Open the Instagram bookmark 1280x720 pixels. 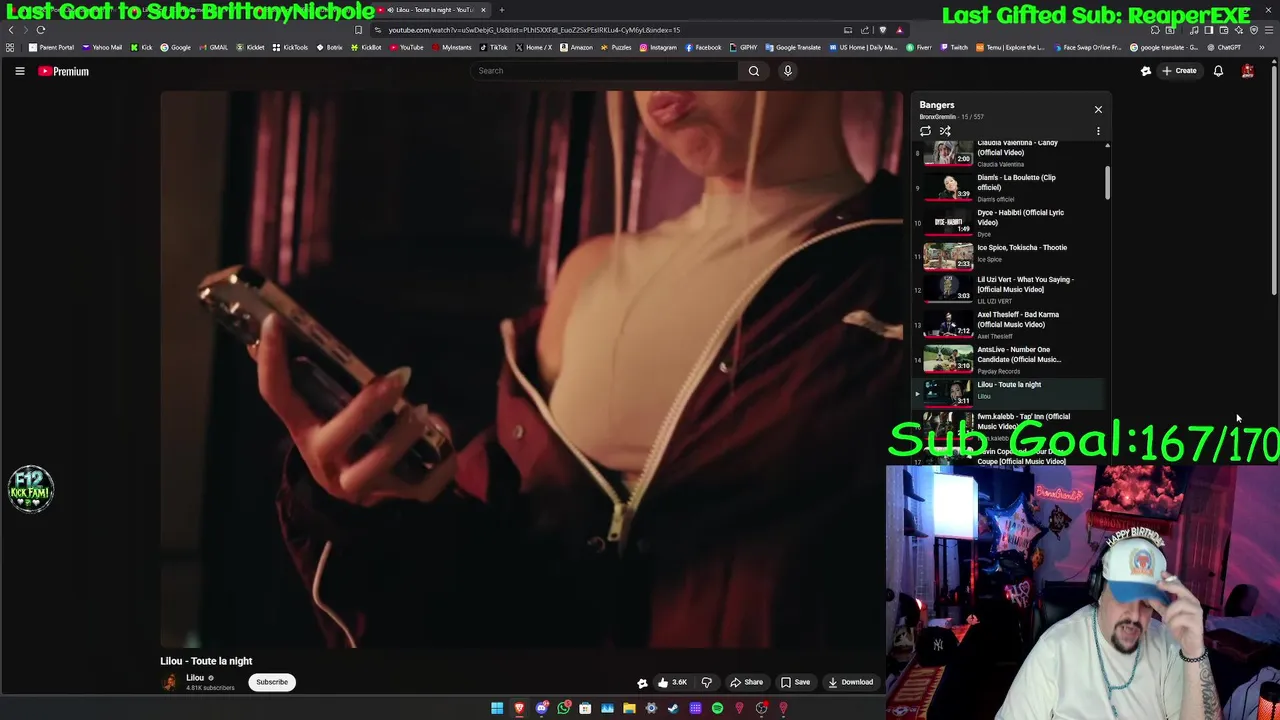point(658,47)
